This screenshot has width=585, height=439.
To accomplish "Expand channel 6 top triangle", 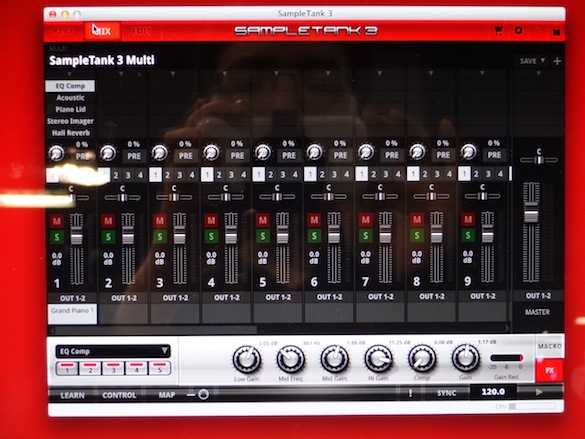I will coord(328,73).
